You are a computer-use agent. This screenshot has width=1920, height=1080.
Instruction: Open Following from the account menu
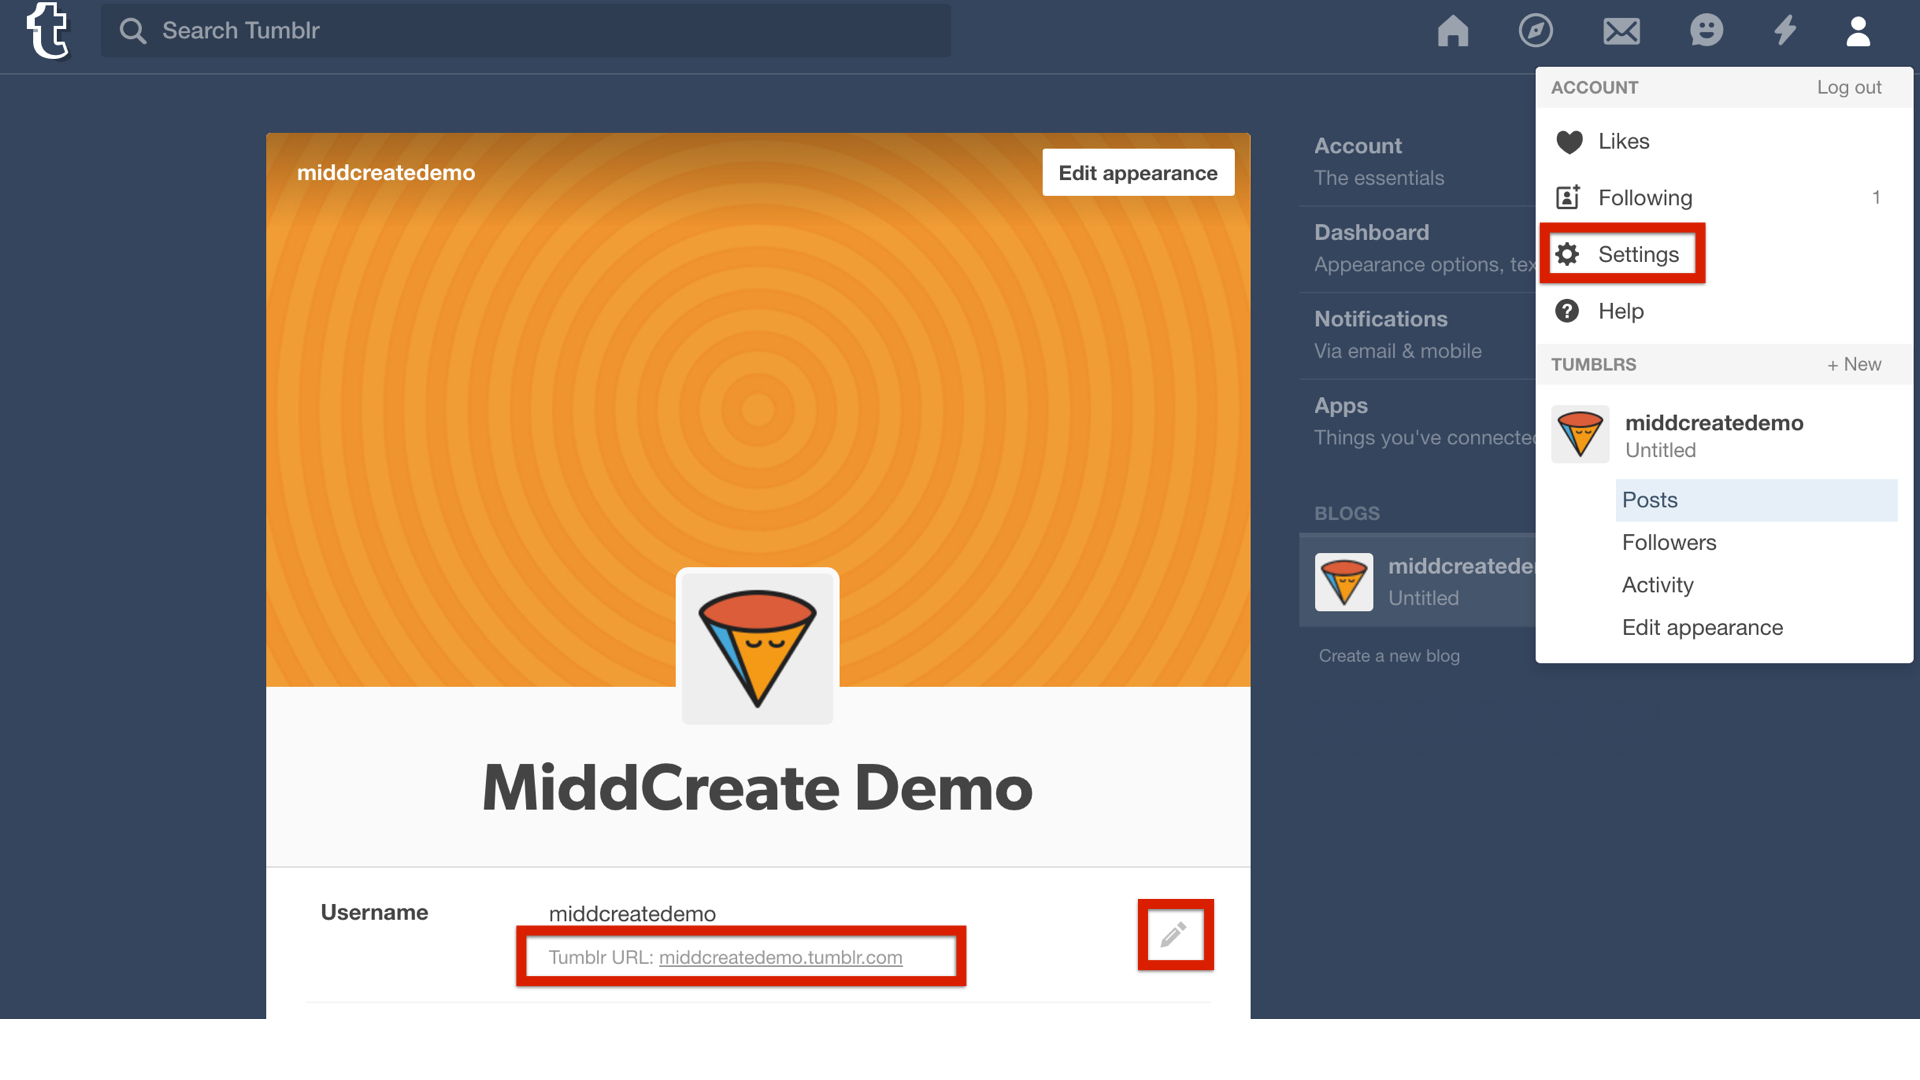coord(1644,198)
